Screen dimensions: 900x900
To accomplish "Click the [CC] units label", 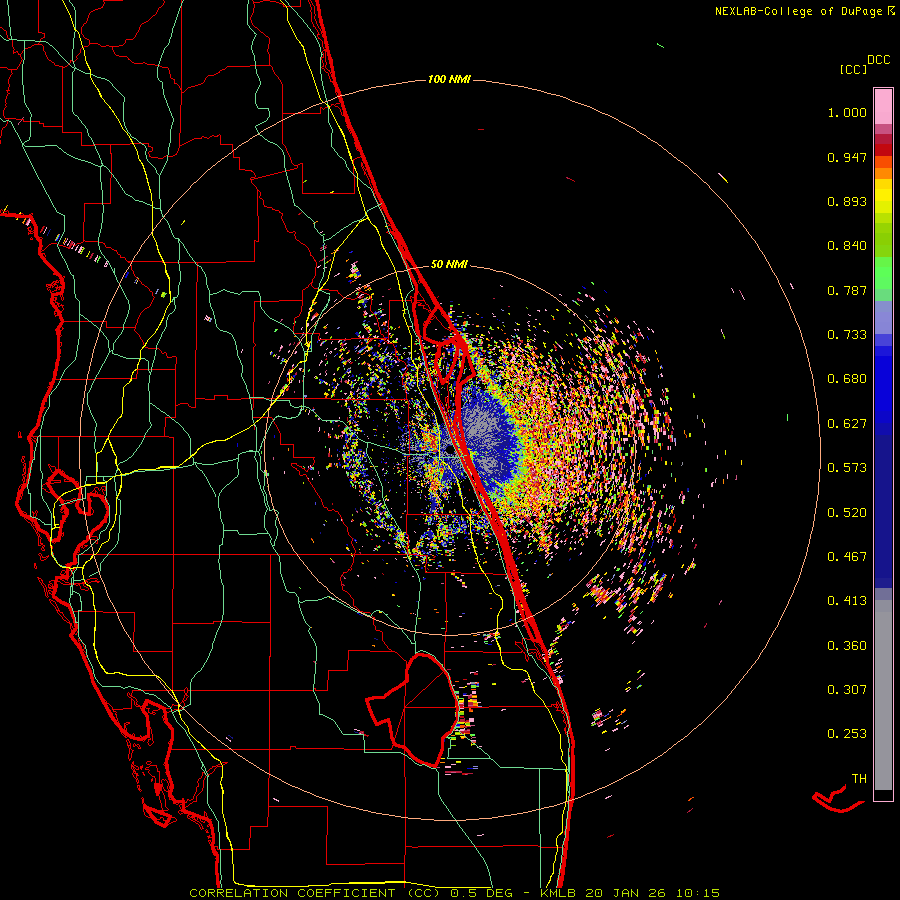I will tap(853, 69).
